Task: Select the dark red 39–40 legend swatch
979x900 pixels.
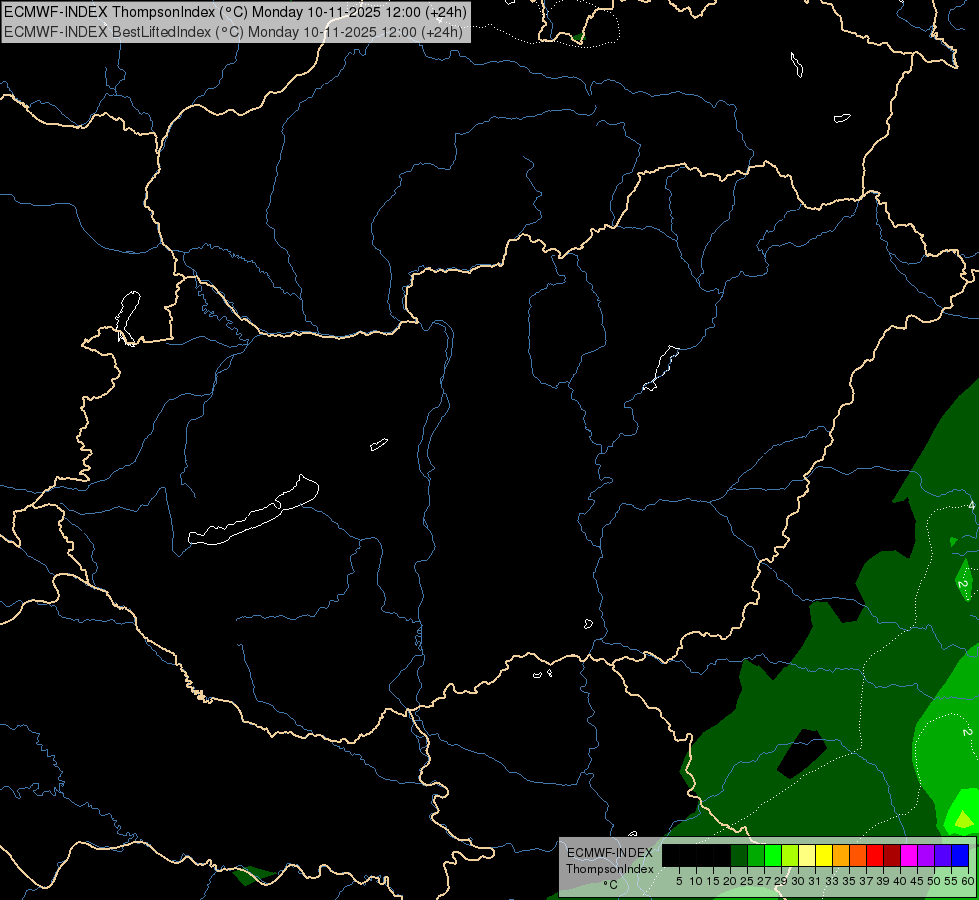Action: click(x=892, y=855)
